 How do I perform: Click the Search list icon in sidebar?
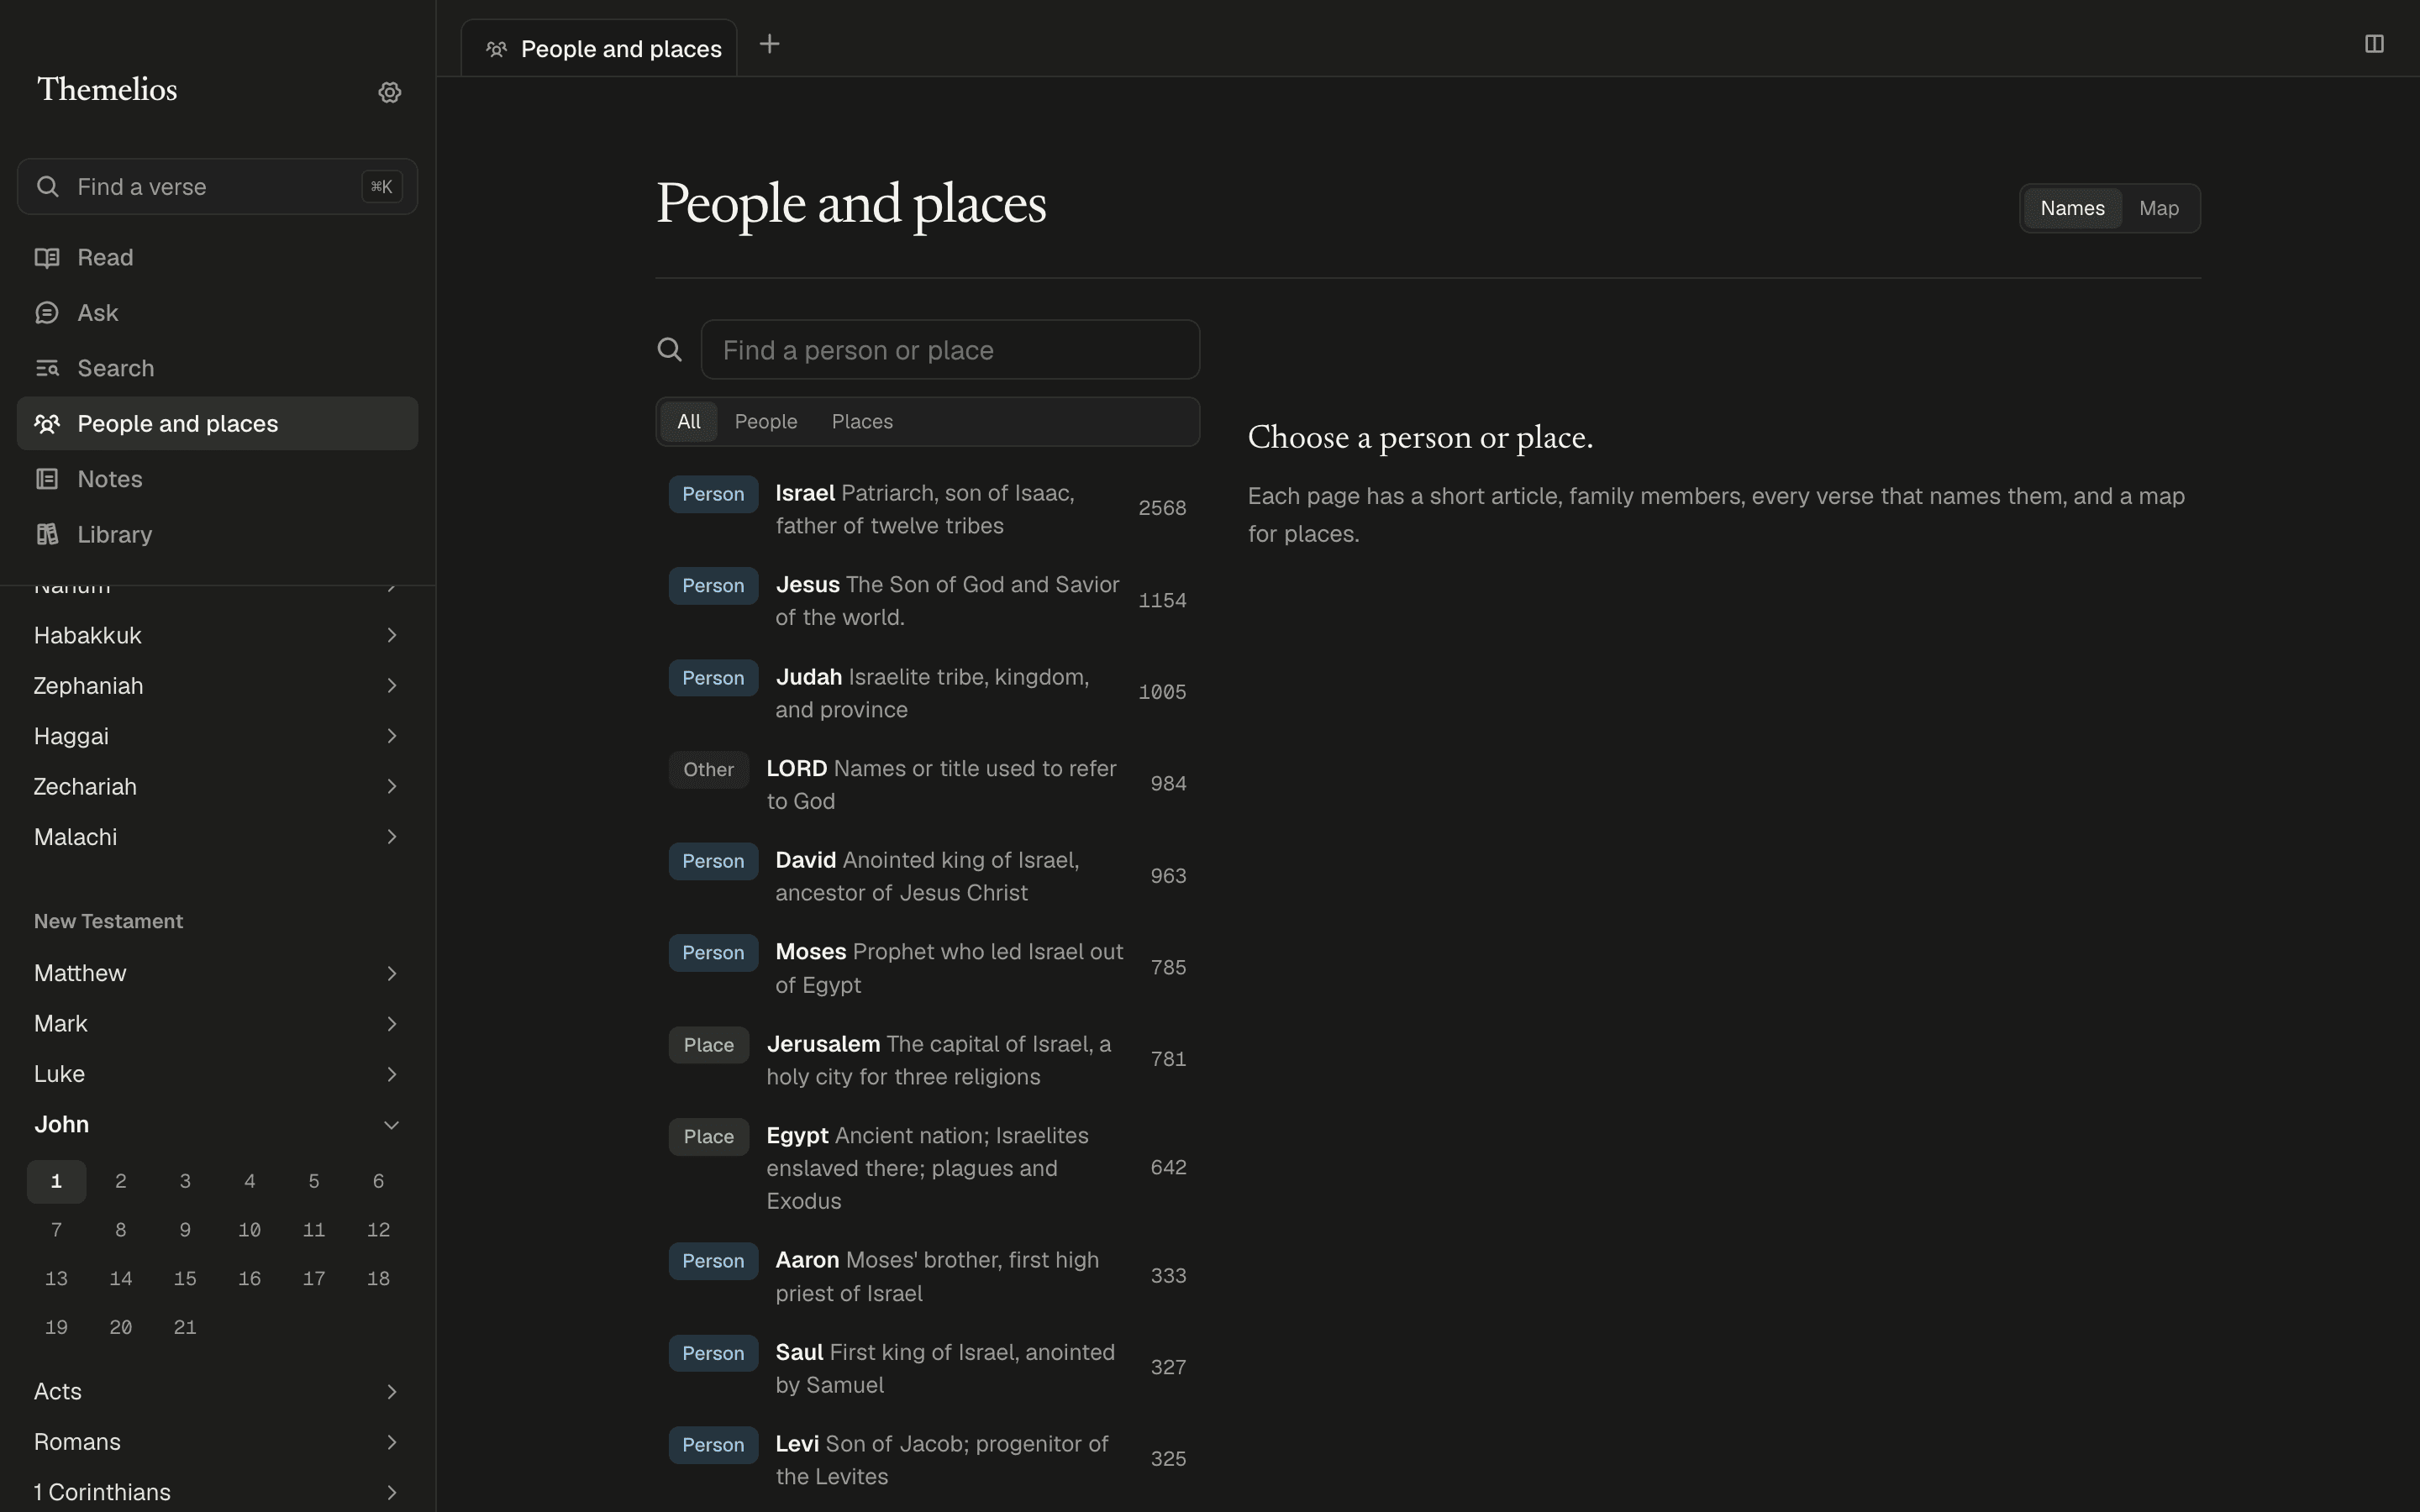pyautogui.click(x=47, y=368)
